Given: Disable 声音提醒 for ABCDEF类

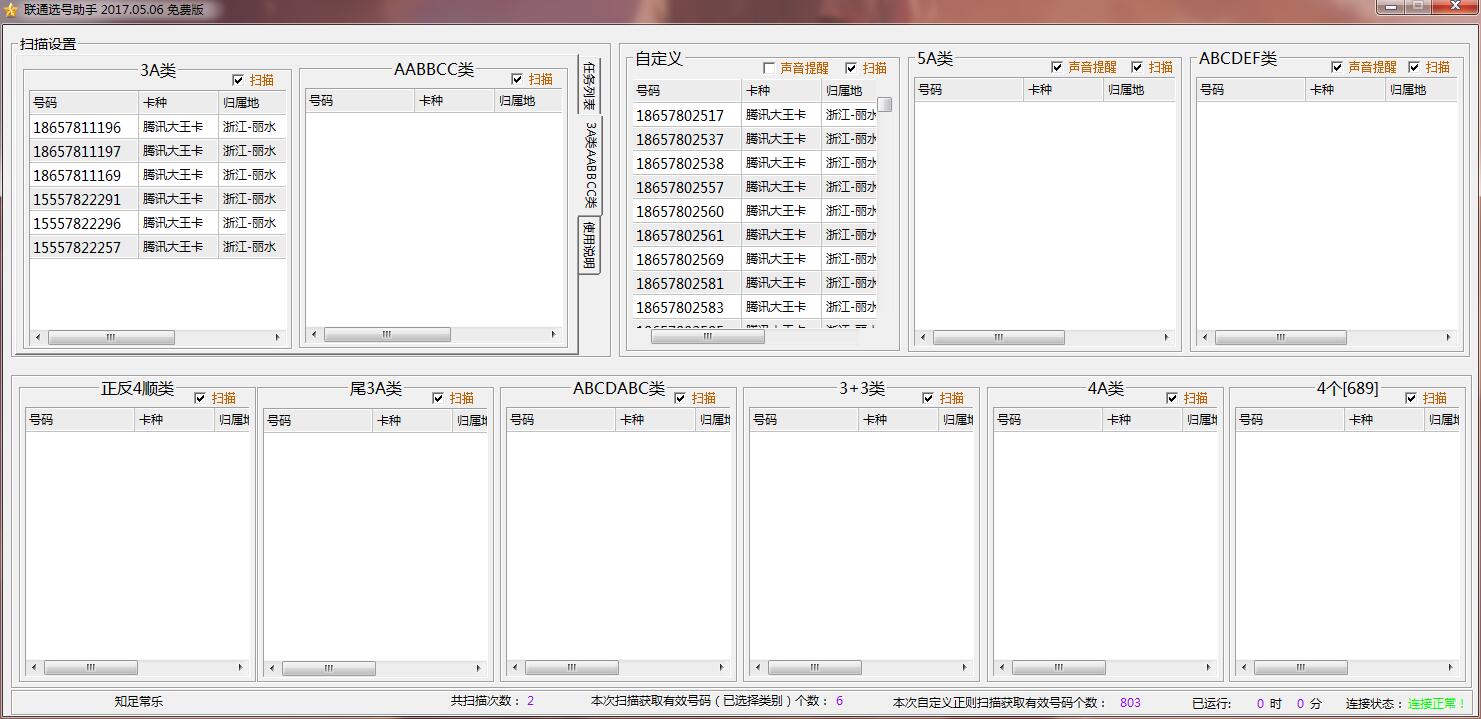Looking at the screenshot, I should pyautogui.click(x=1337, y=67).
